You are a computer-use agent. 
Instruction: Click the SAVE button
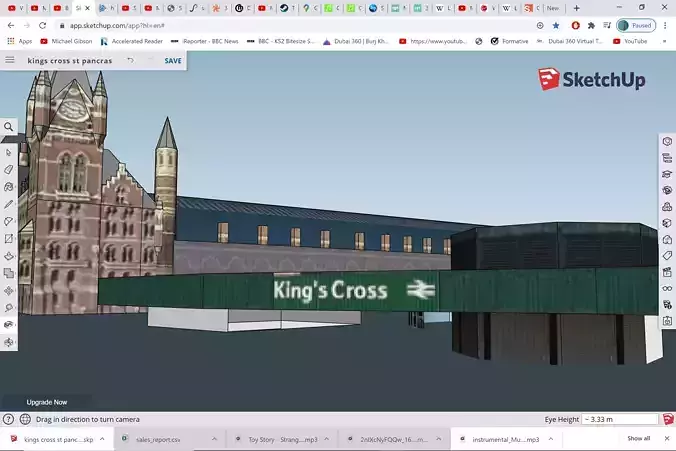tap(173, 61)
